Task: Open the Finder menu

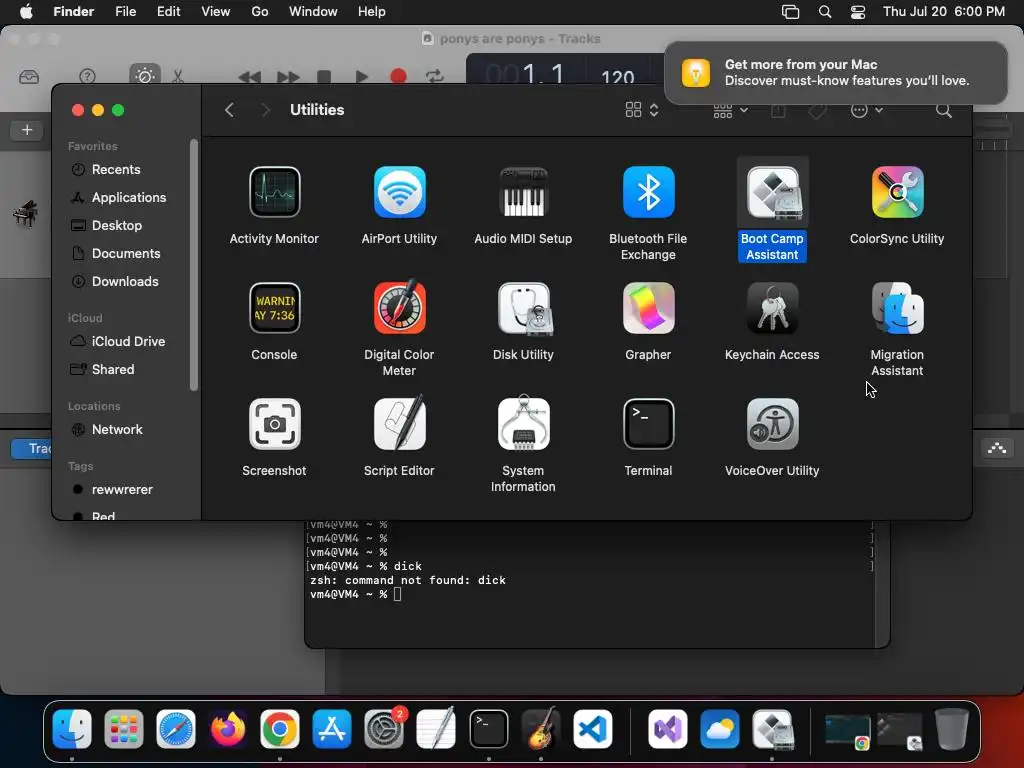Action: coord(73,12)
